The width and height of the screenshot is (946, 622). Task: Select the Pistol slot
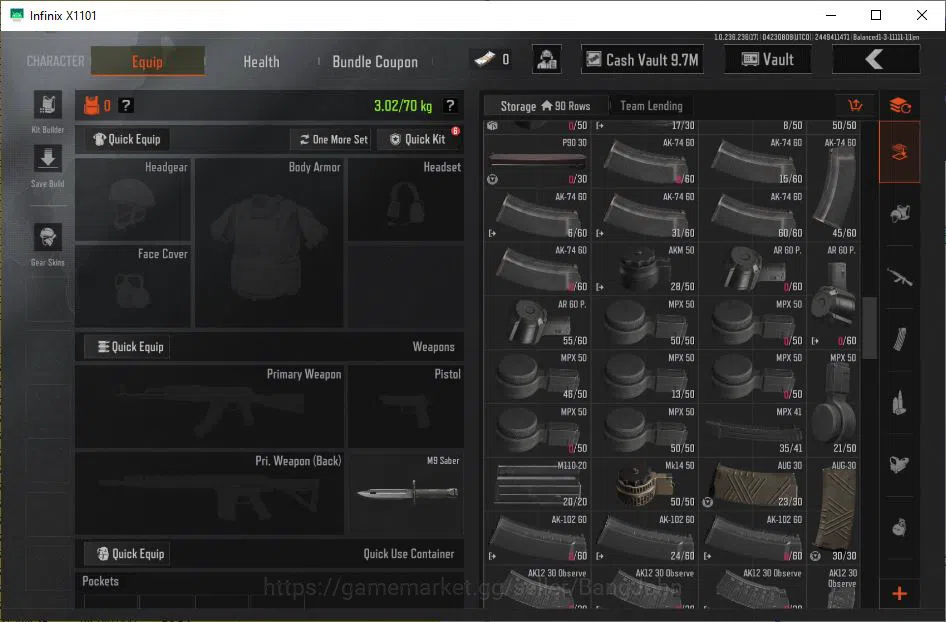click(x=406, y=407)
